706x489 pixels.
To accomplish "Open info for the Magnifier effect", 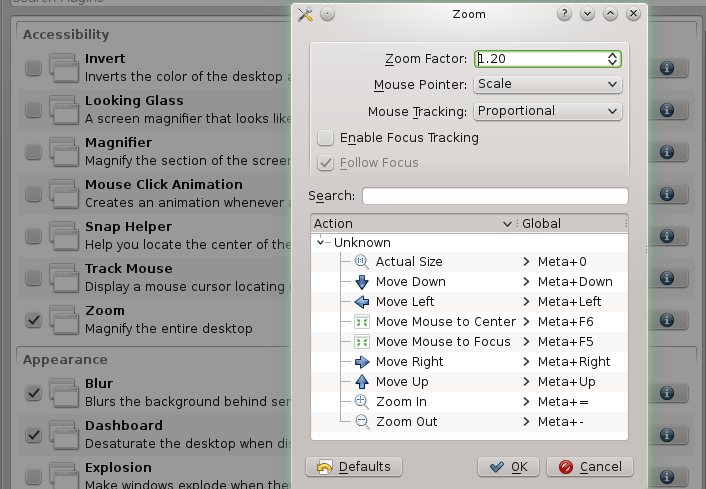I will 667,152.
